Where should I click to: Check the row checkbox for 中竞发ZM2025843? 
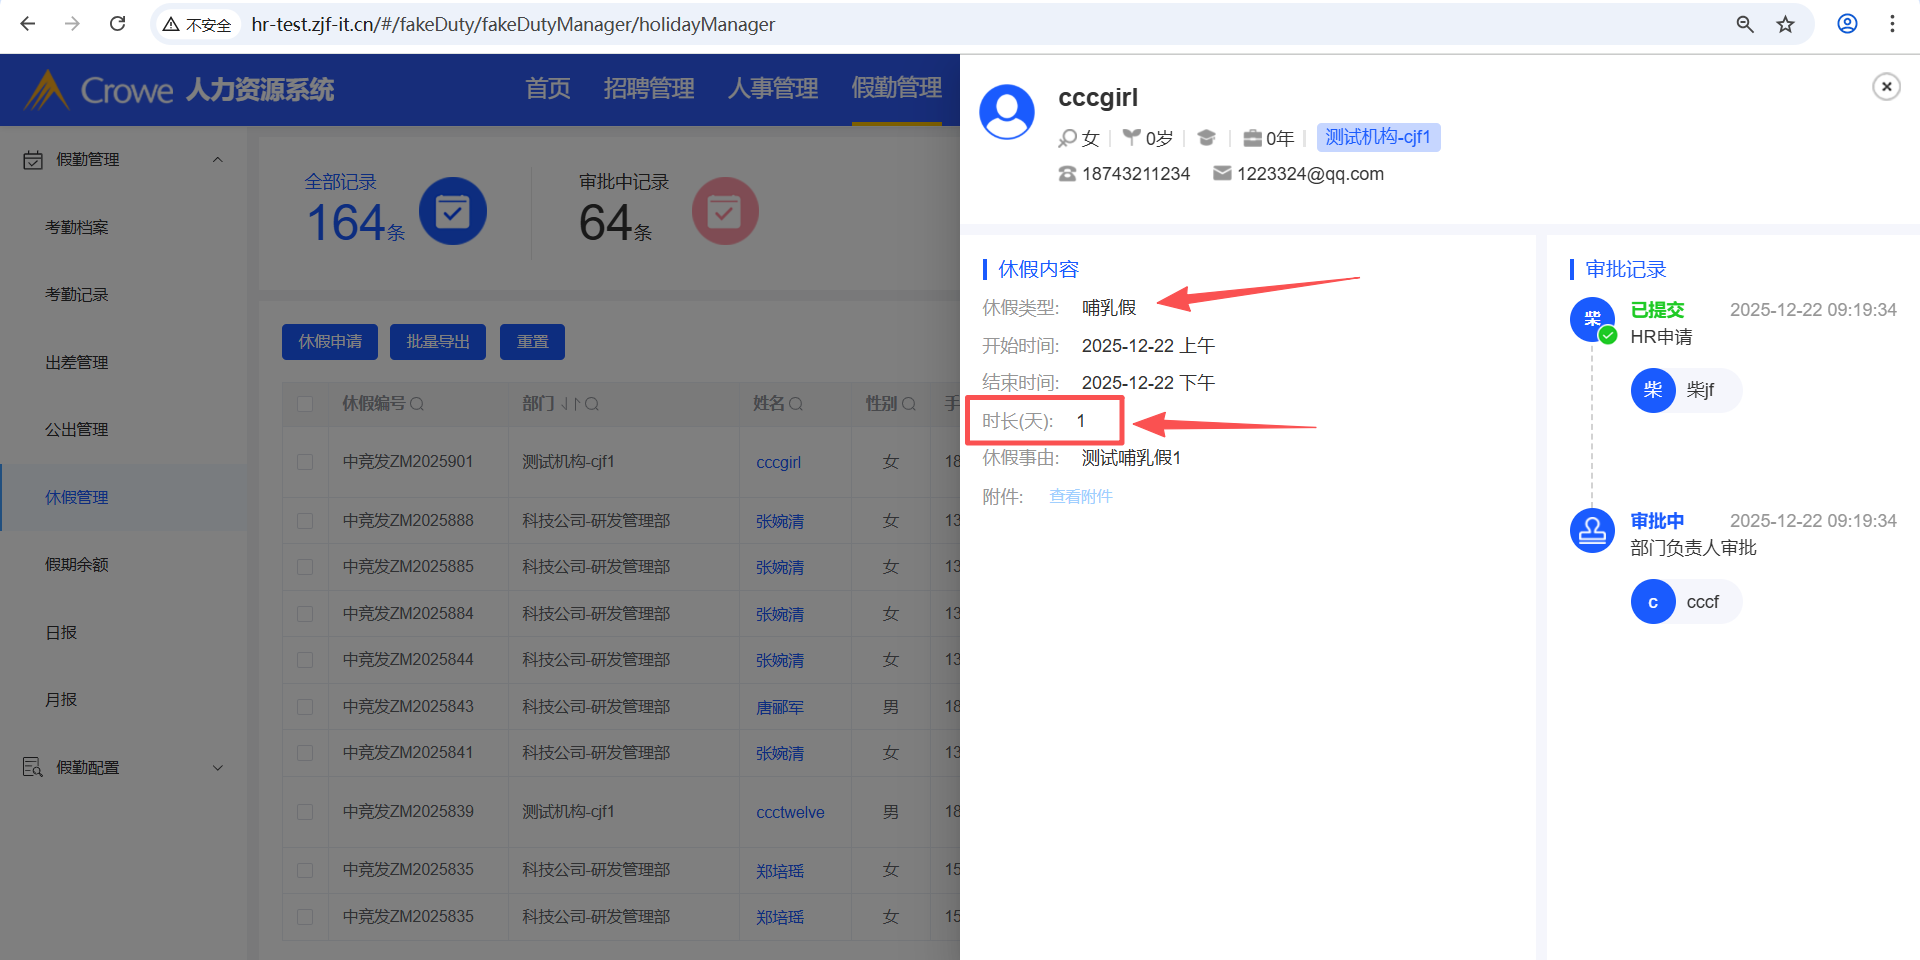tap(305, 707)
